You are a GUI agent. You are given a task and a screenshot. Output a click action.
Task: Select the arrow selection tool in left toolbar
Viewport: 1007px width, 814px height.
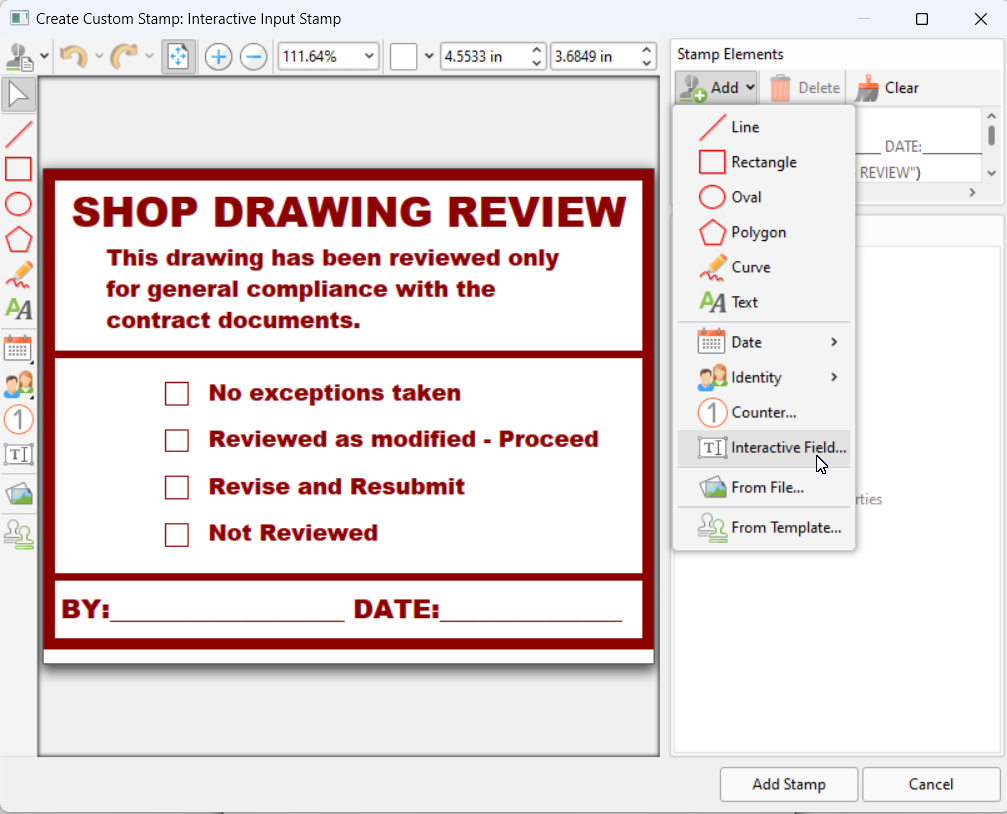click(x=19, y=95)
